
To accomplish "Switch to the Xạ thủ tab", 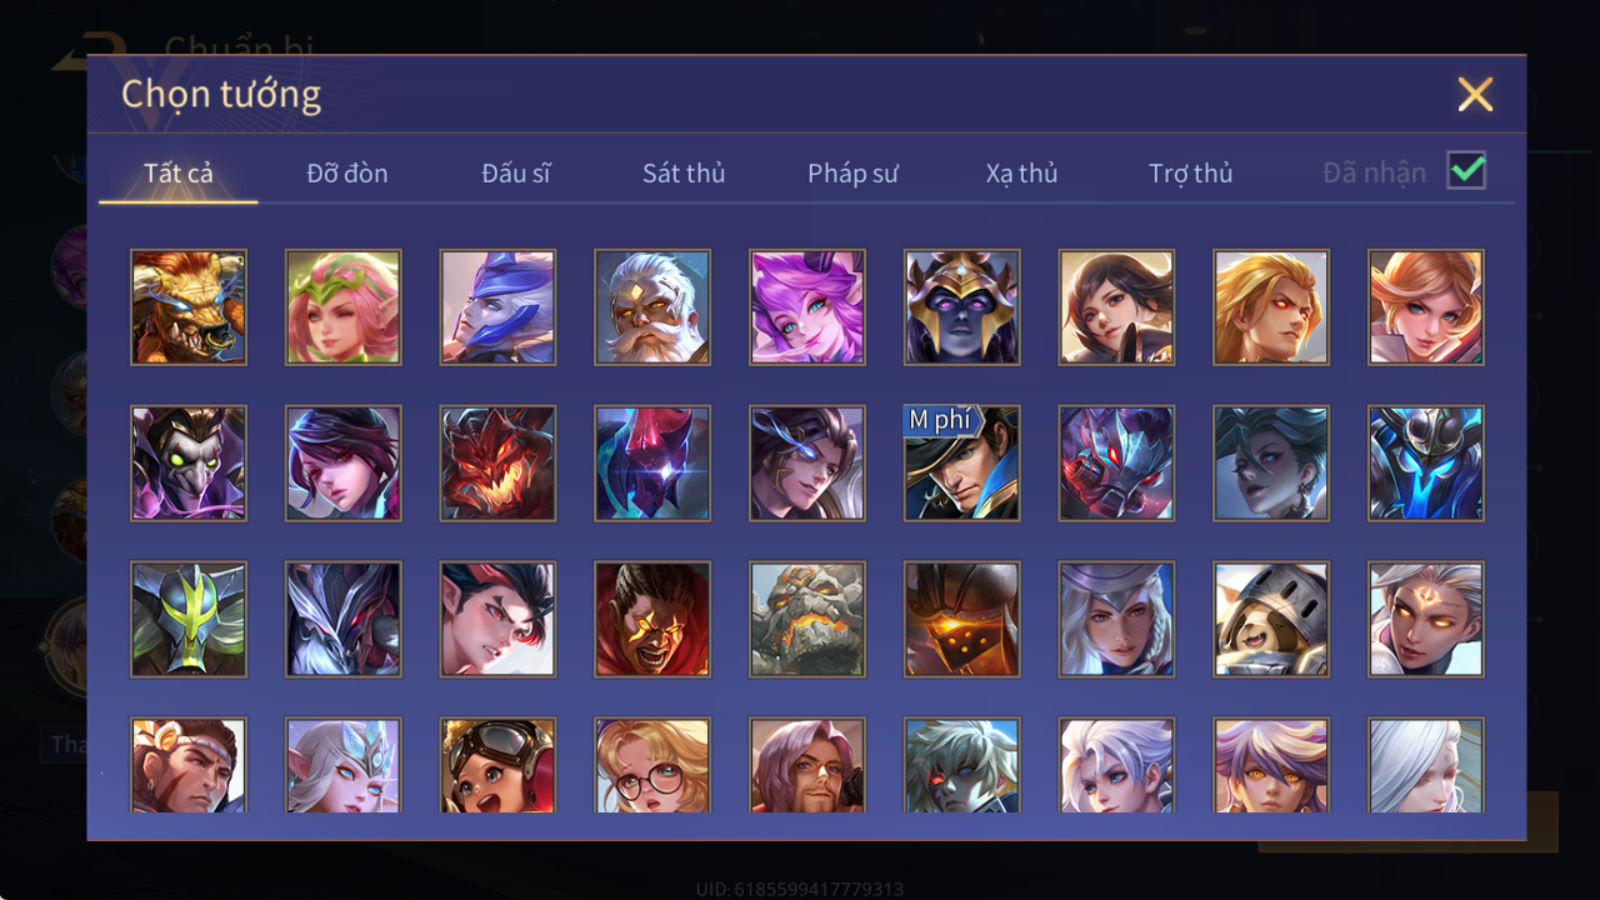I will 1022,173.
